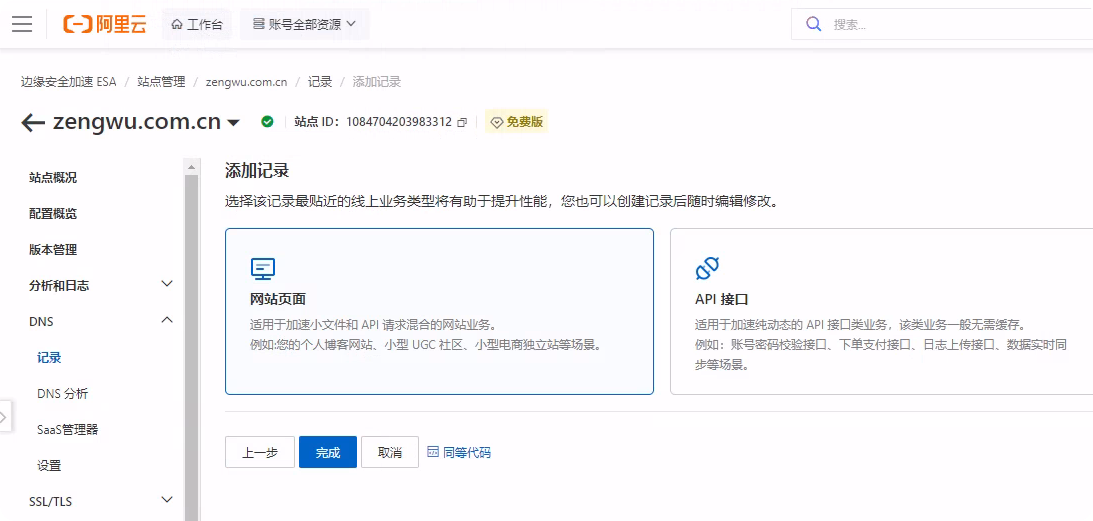This screenshot has width=1093, height=521.
Task: Open the hamburger navigation menu
Action: 22,24
